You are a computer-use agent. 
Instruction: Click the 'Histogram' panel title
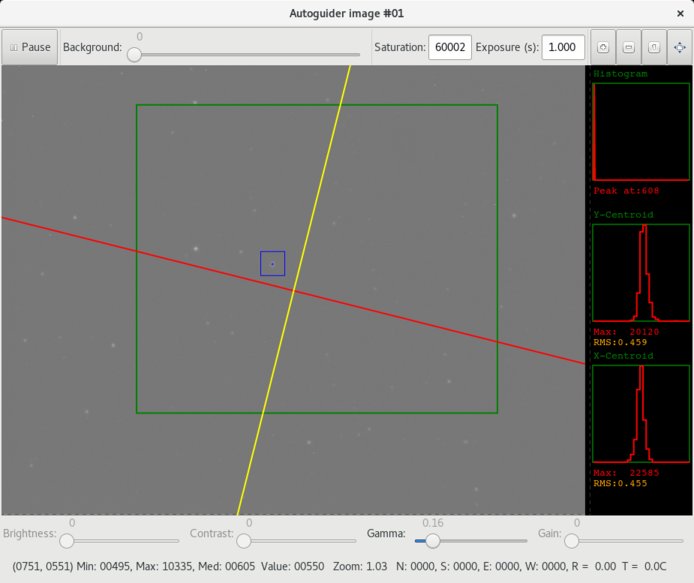tap(620, 74)
